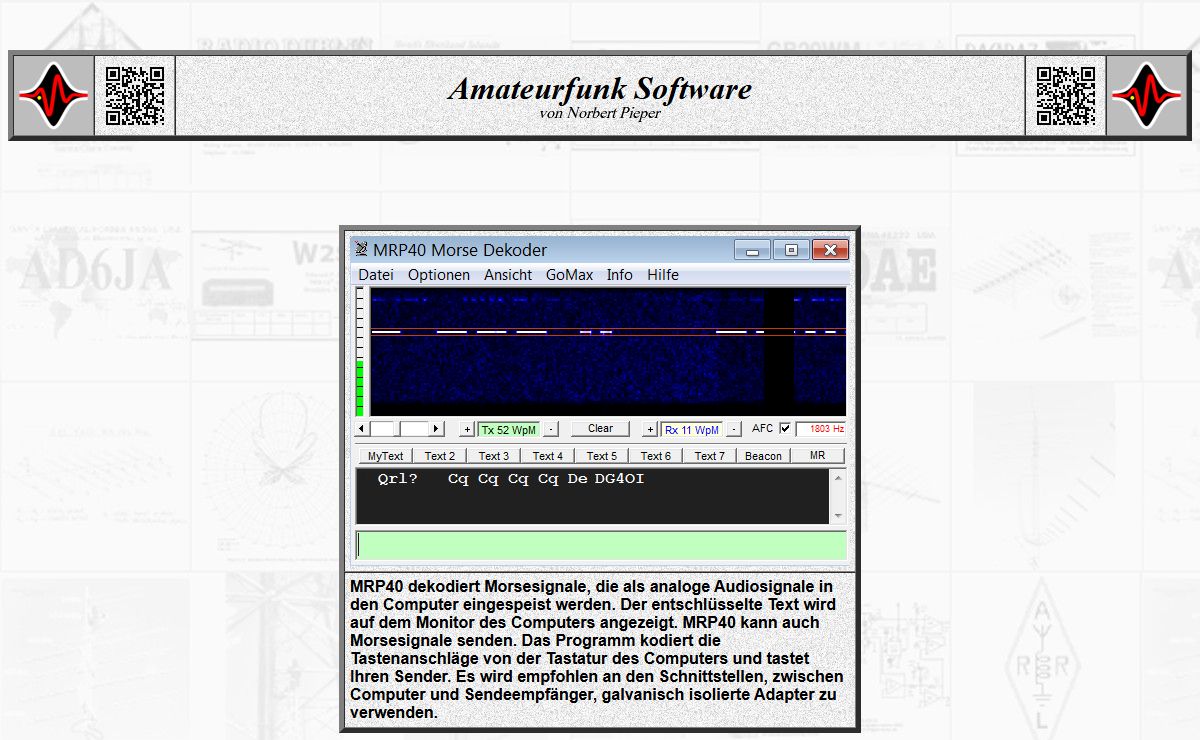Screen dimensions: 1200x740
Task: Click the Text 2 macro button
Action: click(439, 456)
